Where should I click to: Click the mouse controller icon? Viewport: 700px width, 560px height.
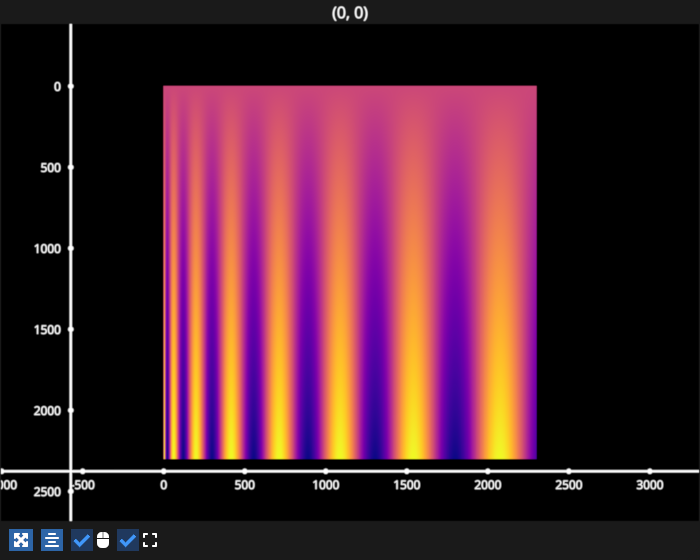coord(102,540)
